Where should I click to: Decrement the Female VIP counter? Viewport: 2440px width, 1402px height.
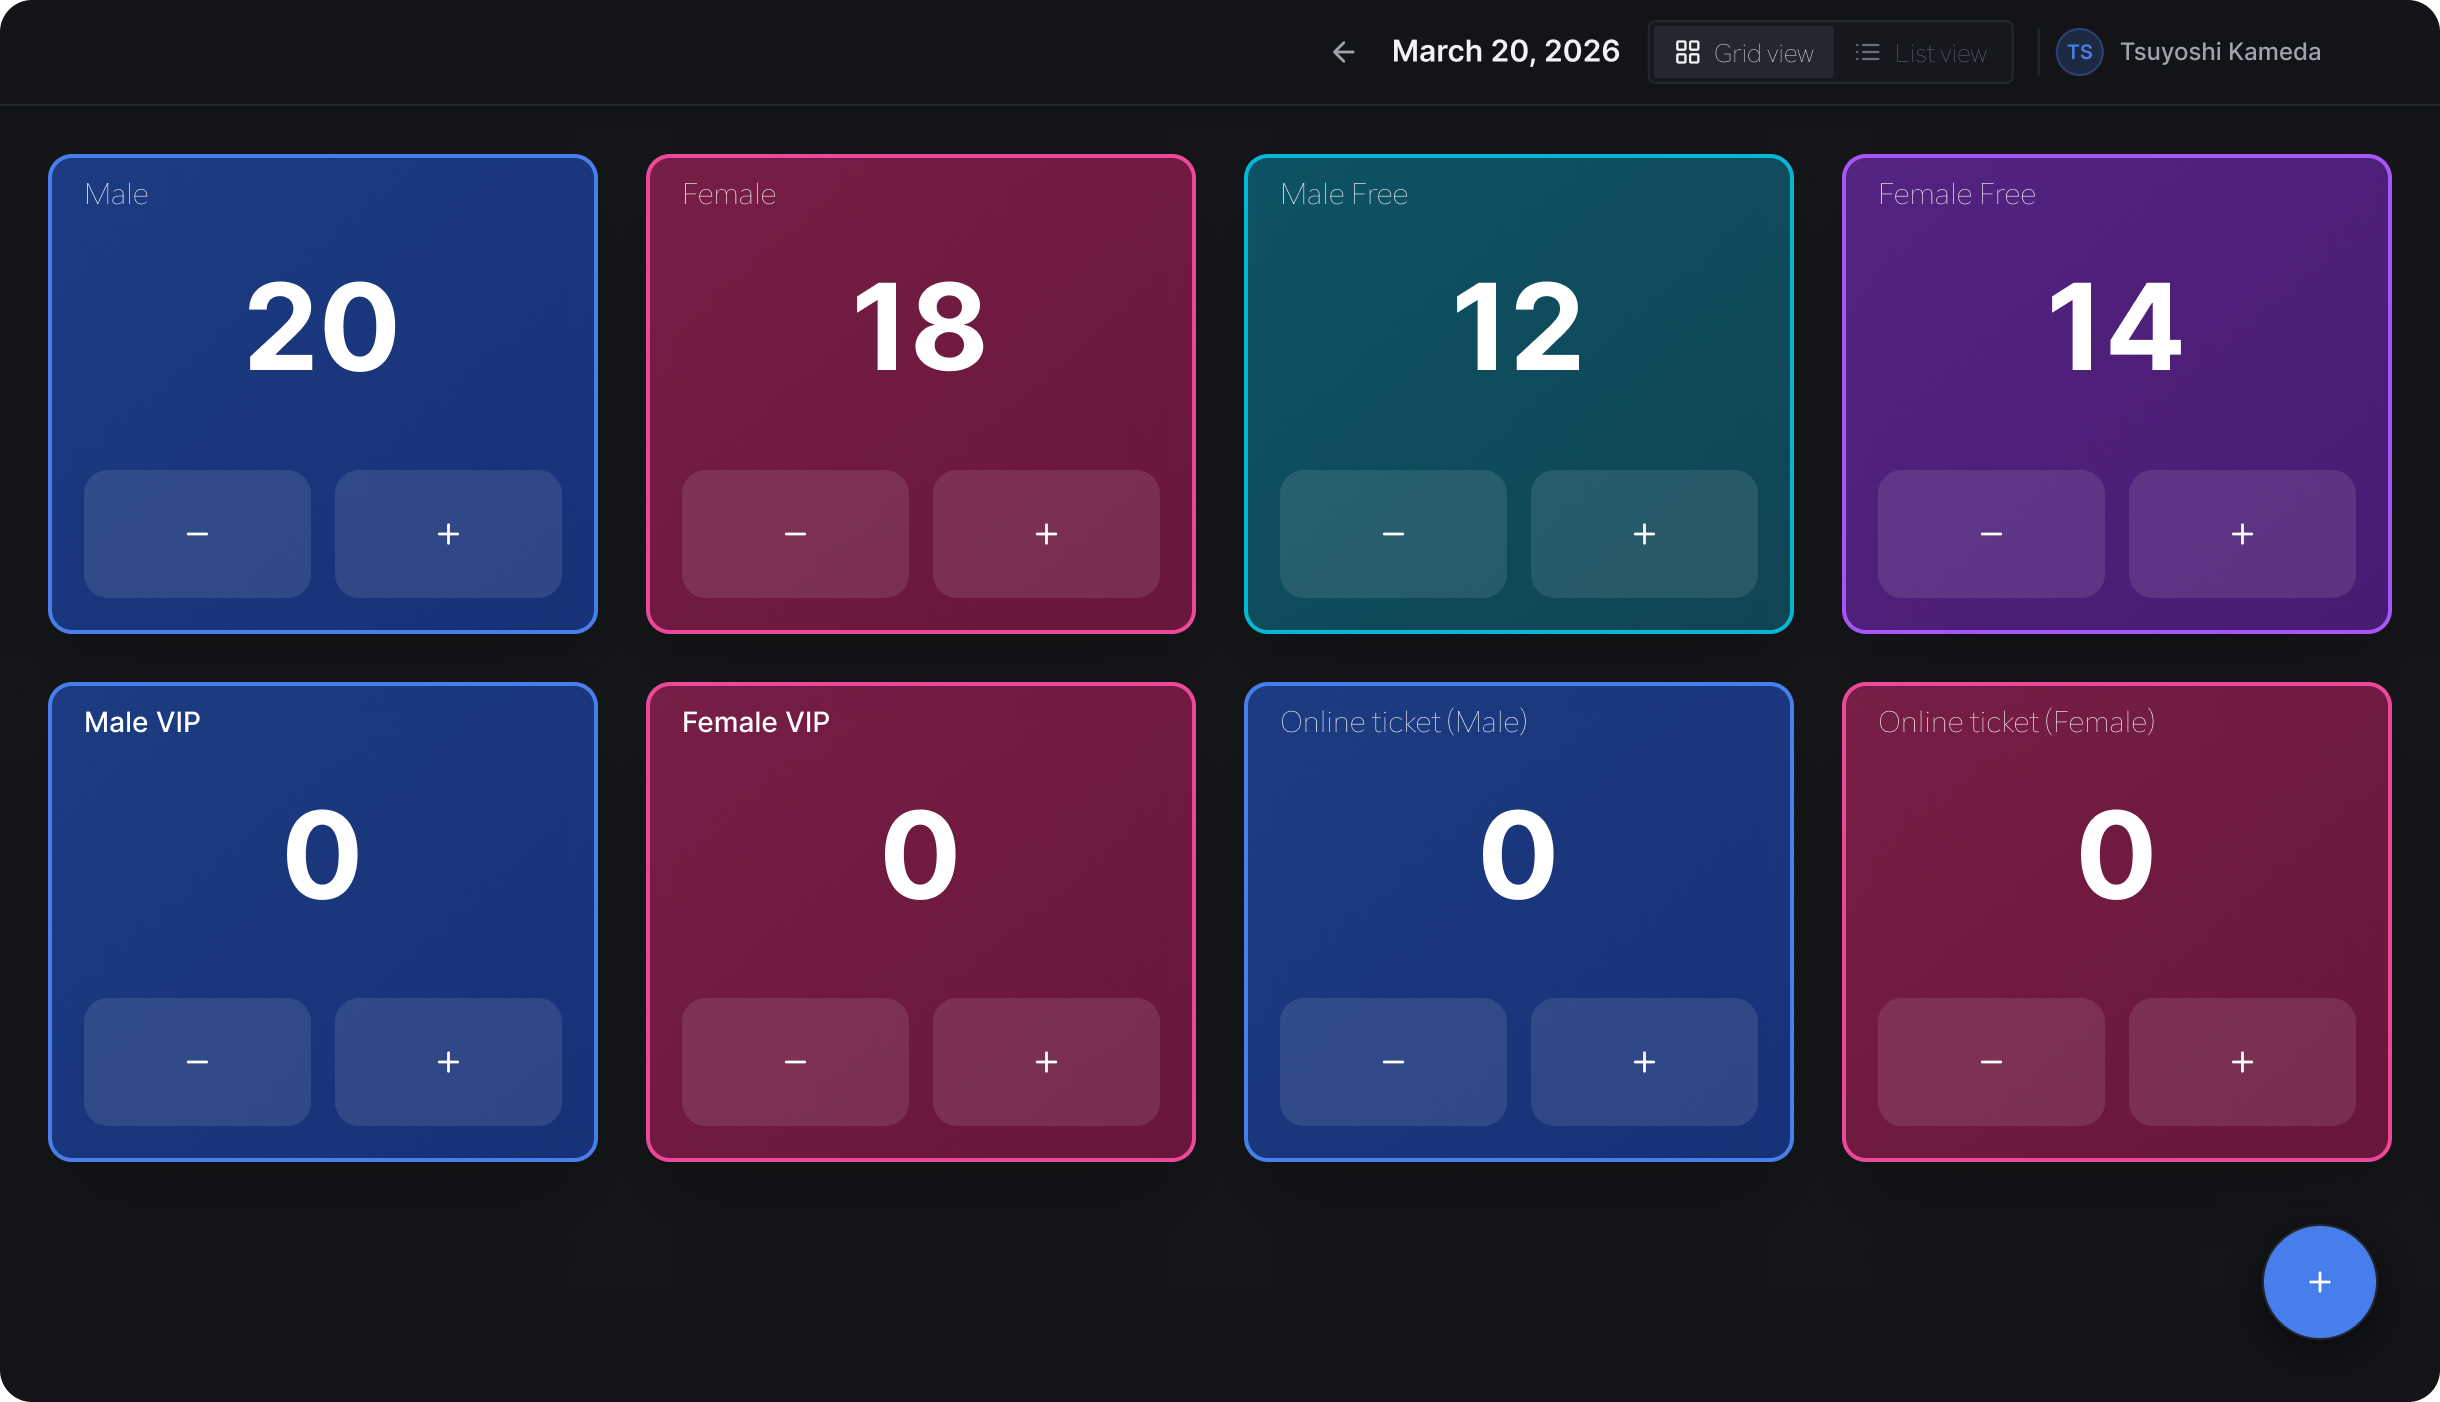tap(795, 1062)
